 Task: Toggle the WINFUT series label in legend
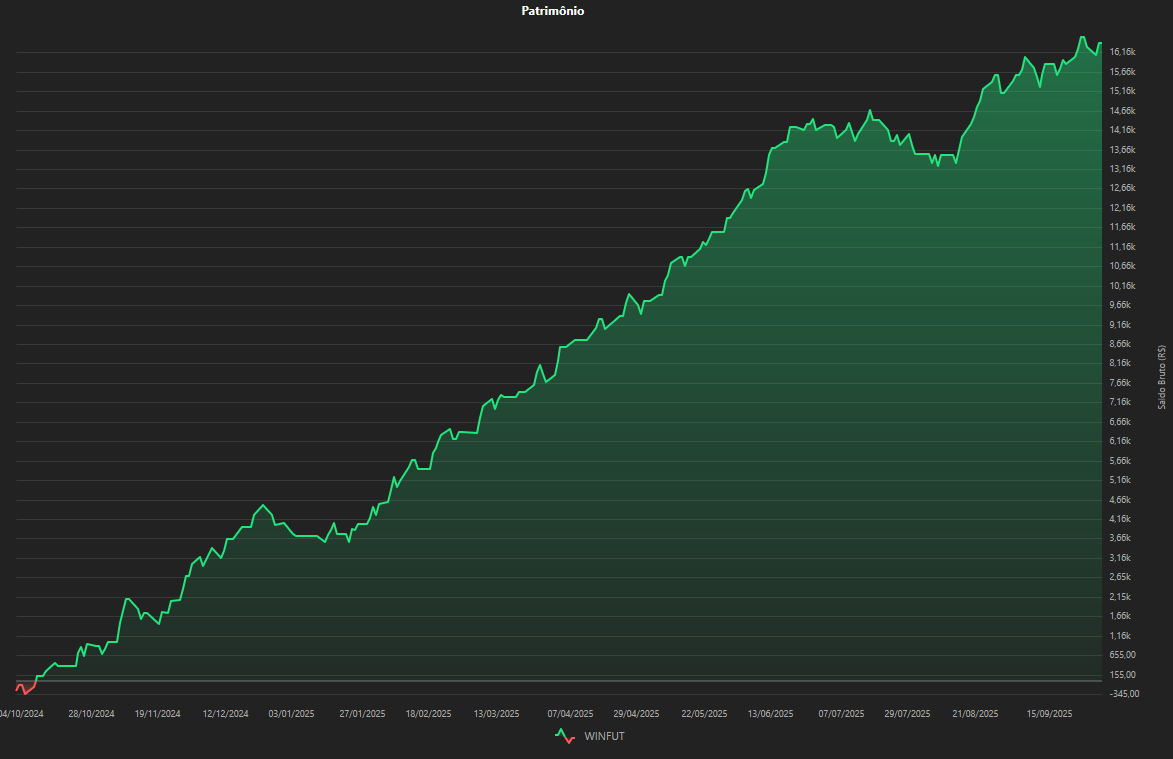(605, 736)
